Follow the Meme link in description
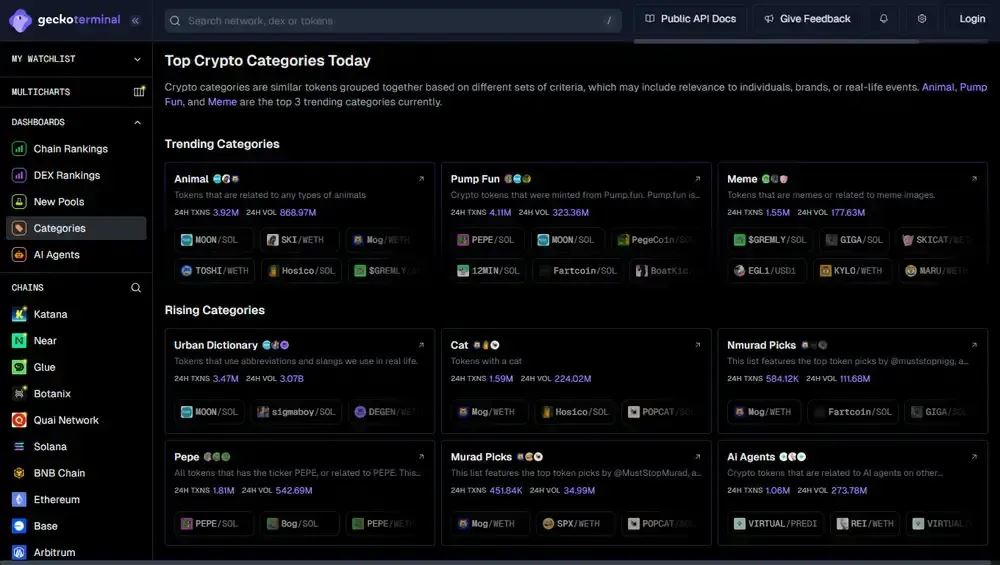 pos(222,101)
